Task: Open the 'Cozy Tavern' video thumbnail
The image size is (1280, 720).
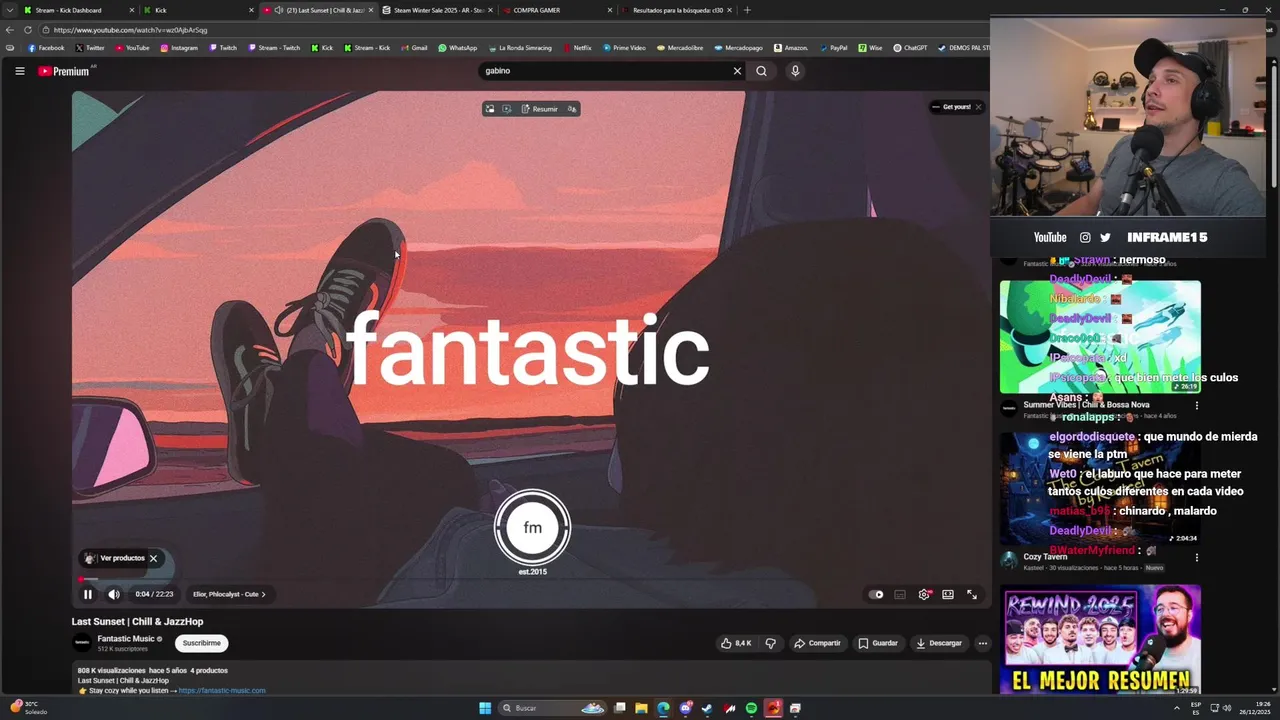Action: point(1100,489)
